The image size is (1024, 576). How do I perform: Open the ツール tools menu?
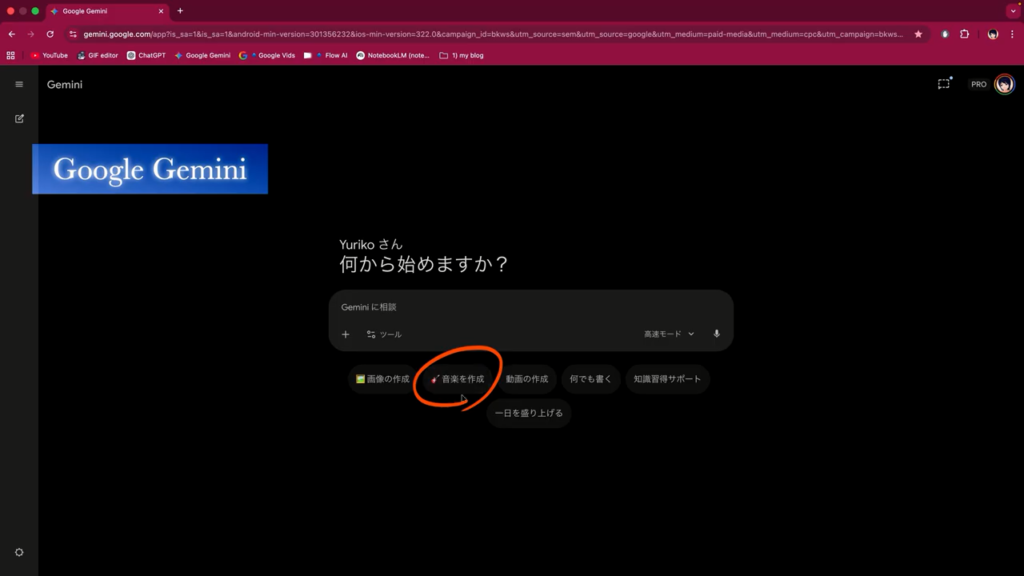coord(384,334)
